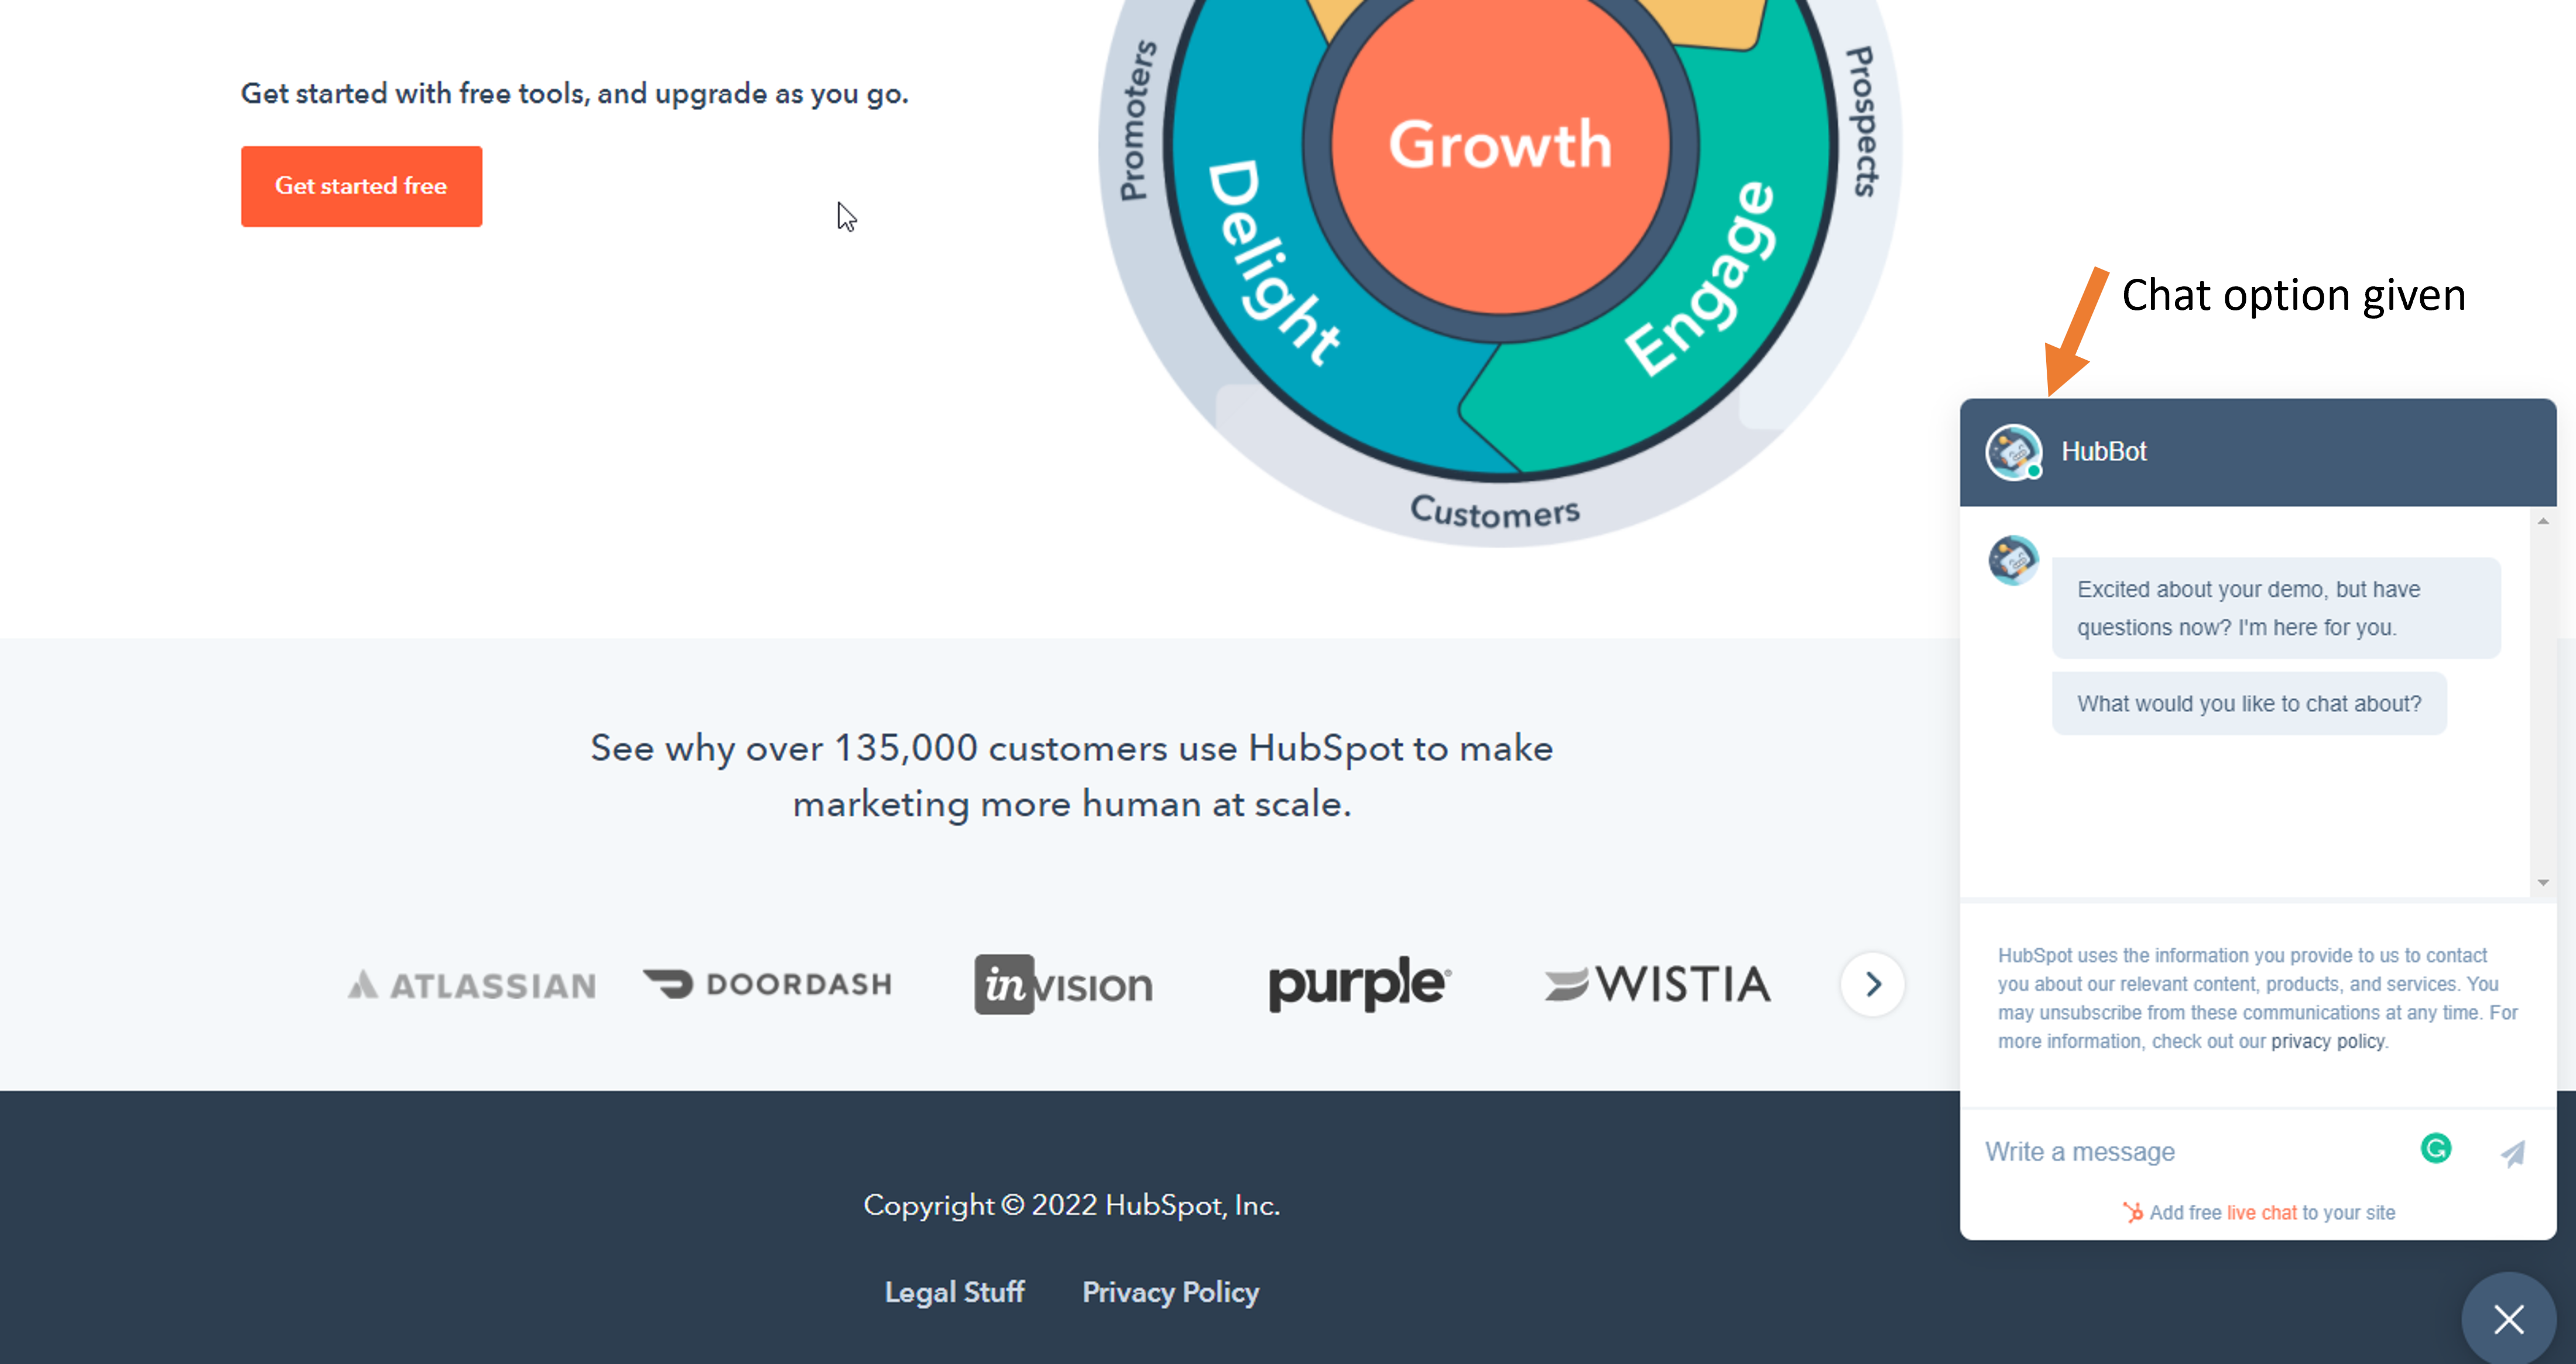Click the chat scrollbar down arrow
Screen dimensions: 2576x1364
(2543, 882)
